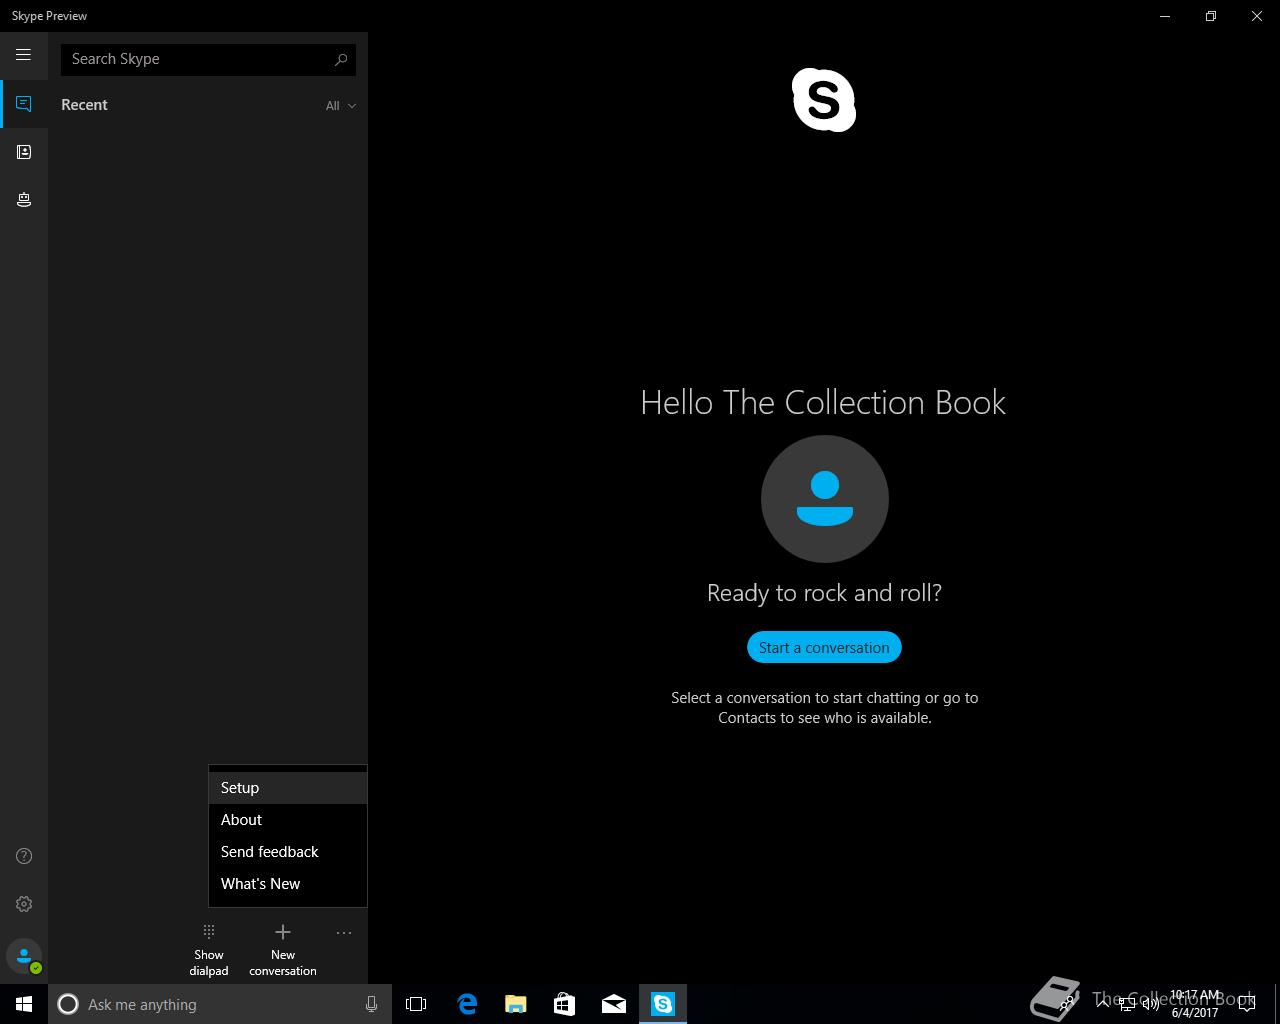The image size is (1280, 1024).
Task: Open the Windows Start menu
Action: tap(24, 1004)
